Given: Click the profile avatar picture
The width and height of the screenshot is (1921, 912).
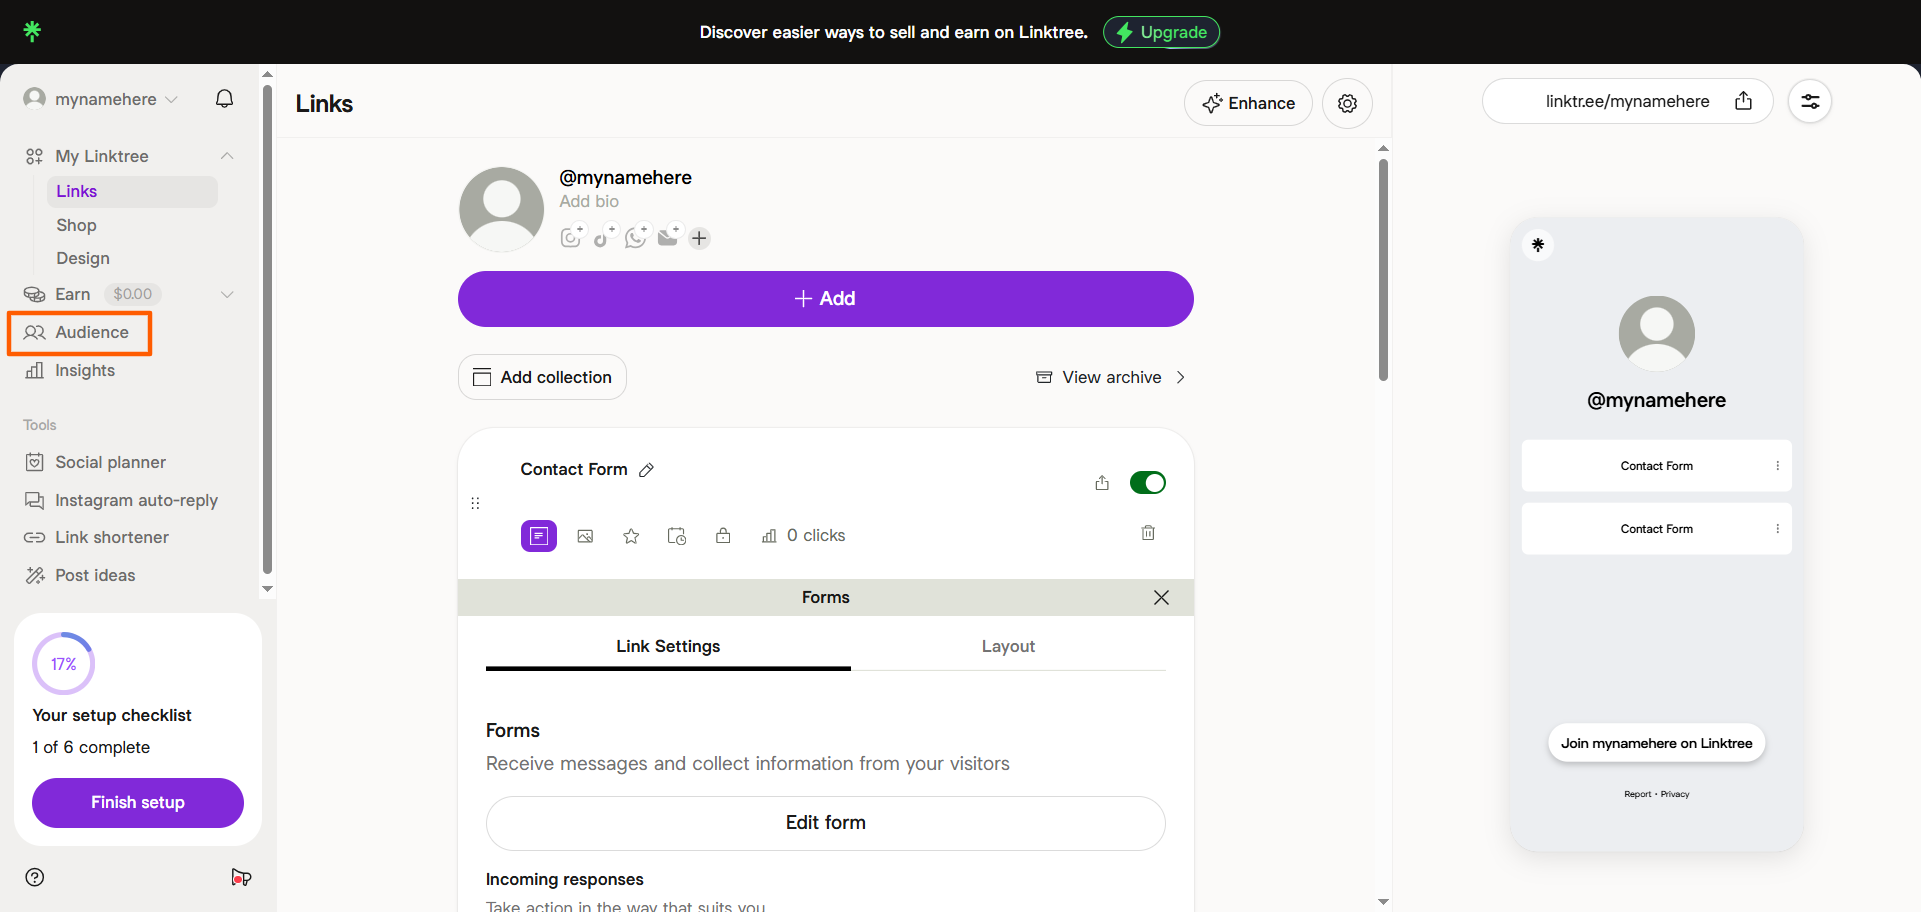Looking at the screenshot, I should click(x=501, y=209).
